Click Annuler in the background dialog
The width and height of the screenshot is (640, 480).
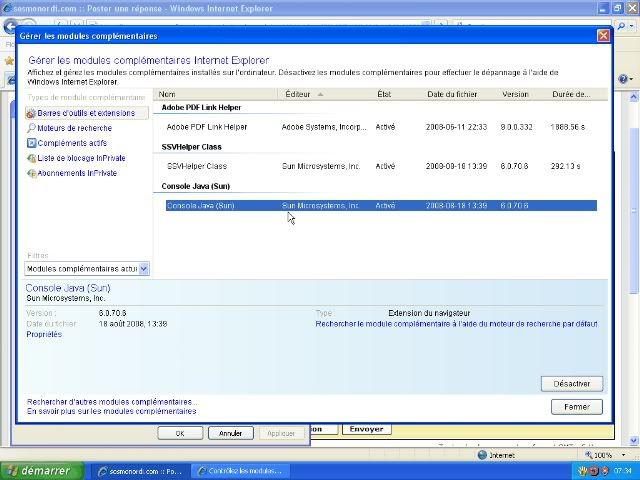[231, 433]
